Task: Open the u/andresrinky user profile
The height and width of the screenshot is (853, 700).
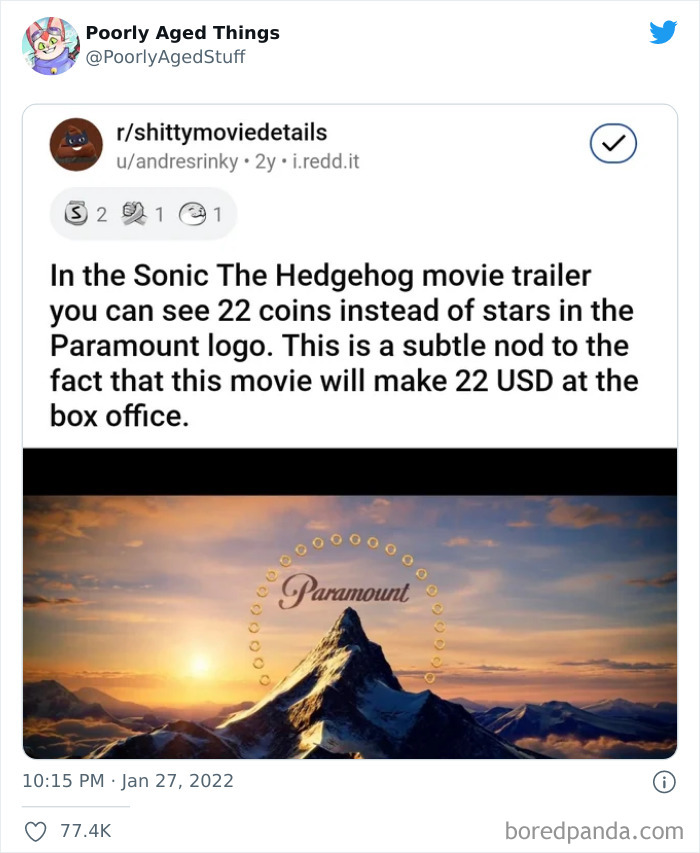Action: [x=177, y=162]
